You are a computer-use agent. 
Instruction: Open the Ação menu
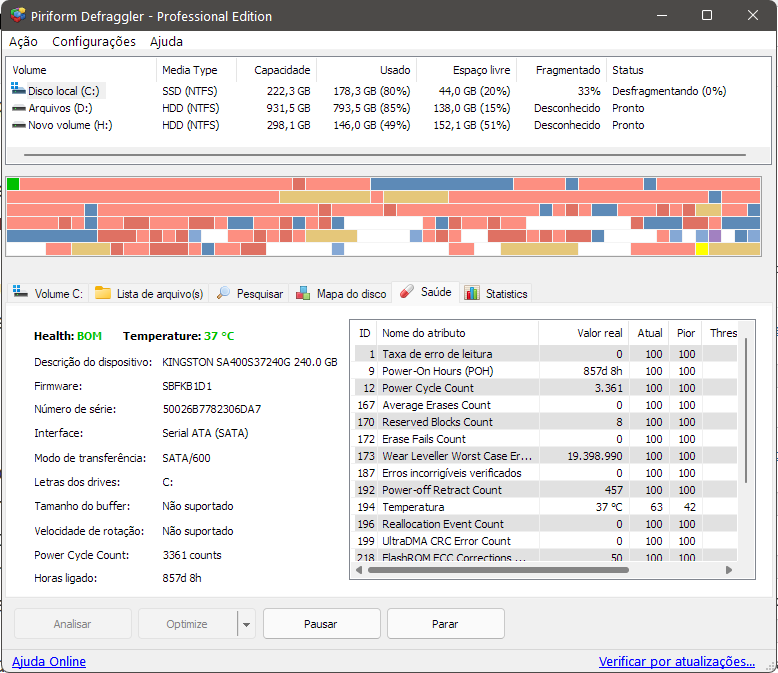[23, 42]
